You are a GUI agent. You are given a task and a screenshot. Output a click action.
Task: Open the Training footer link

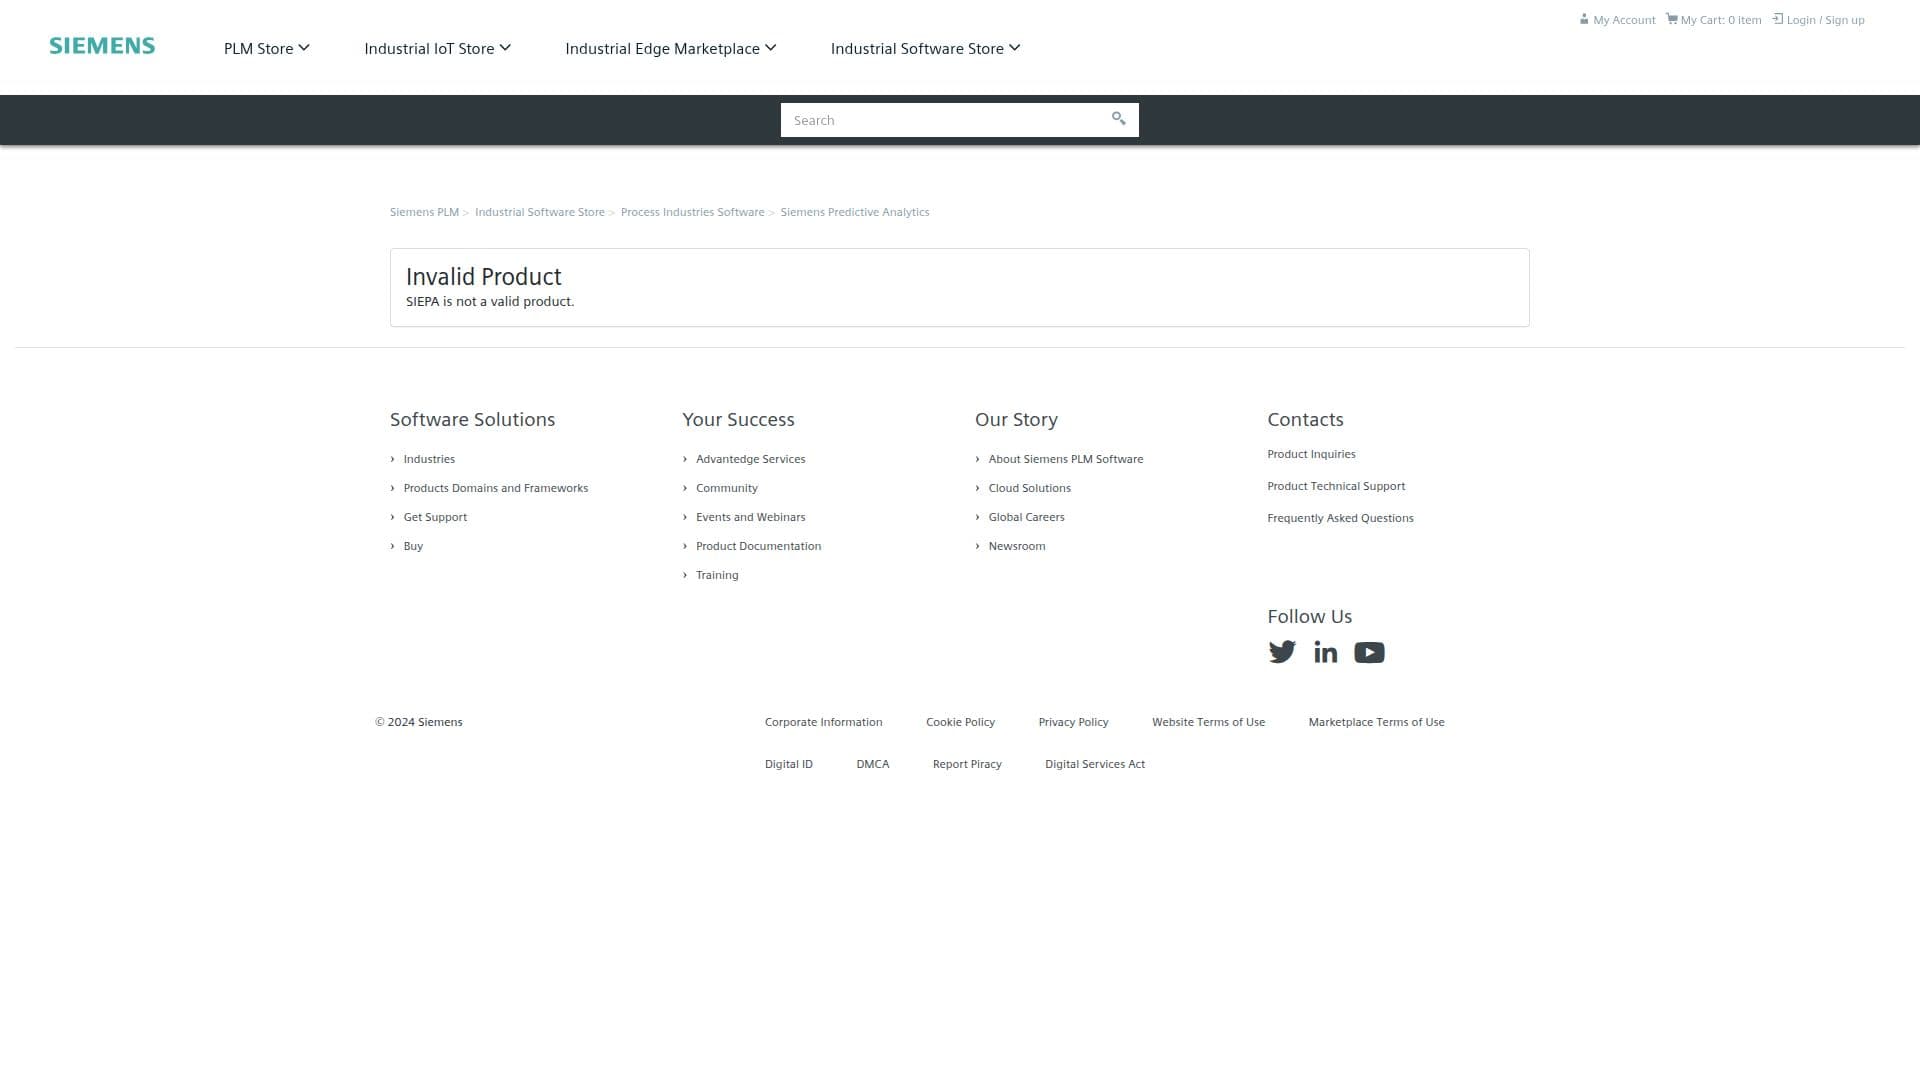[x=717, y=575]
